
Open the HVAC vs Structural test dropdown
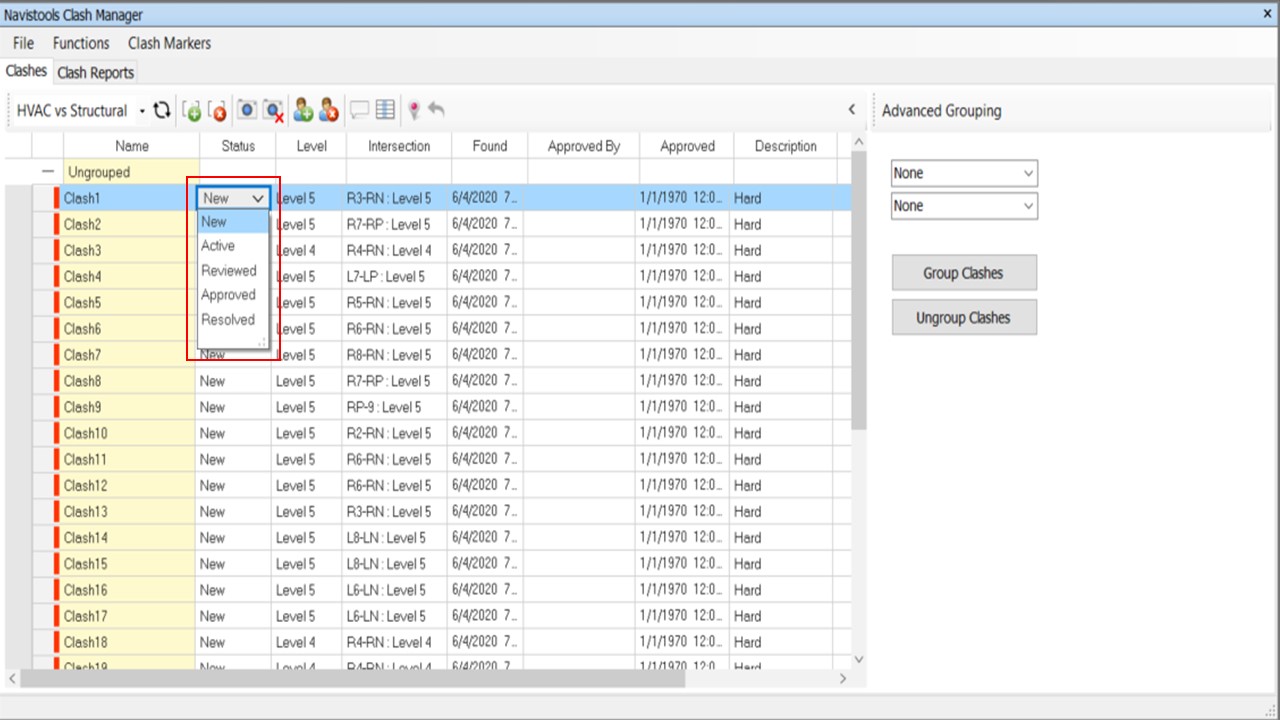click(x=142, y=111)
